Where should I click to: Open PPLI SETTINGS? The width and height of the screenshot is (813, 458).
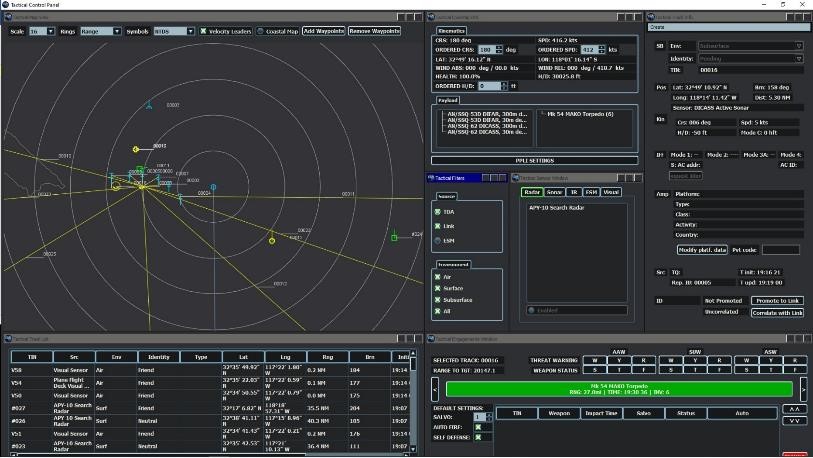click(x=535, y=161)
